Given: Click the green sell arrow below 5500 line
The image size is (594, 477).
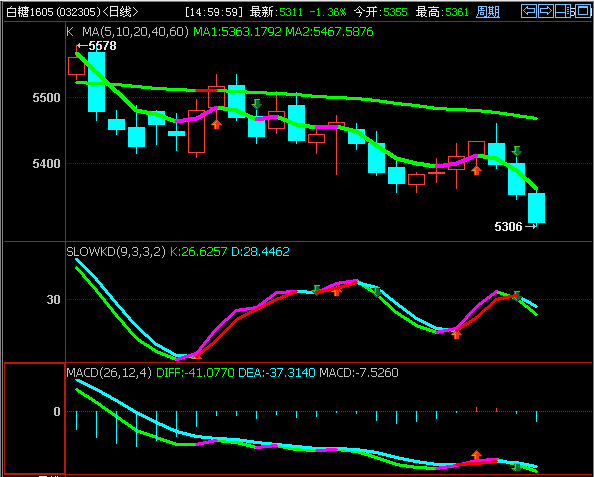Looking at the screenshot, I should coord(257,104).
